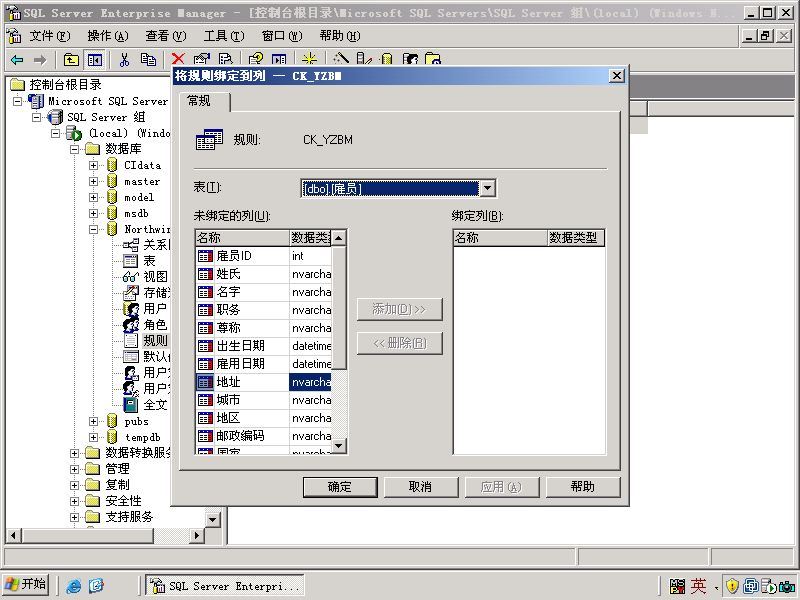Click unbound list scrollbar down arrow
The height and width of the screenshot is (600, 800).
click(x=339, y=446)
